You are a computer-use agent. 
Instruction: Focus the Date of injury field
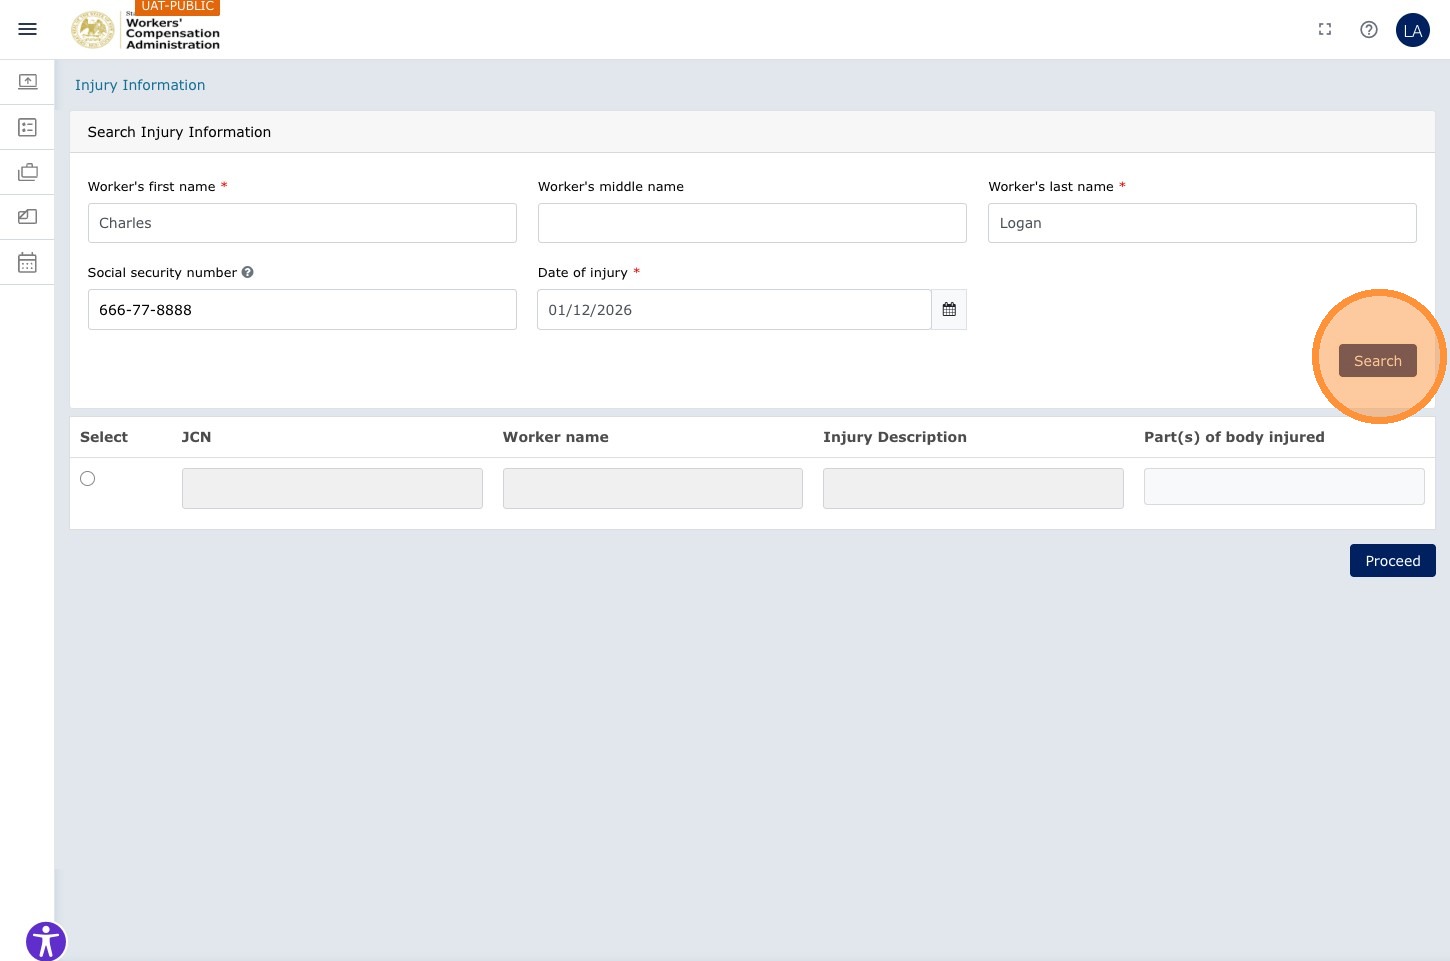(734, 310)
